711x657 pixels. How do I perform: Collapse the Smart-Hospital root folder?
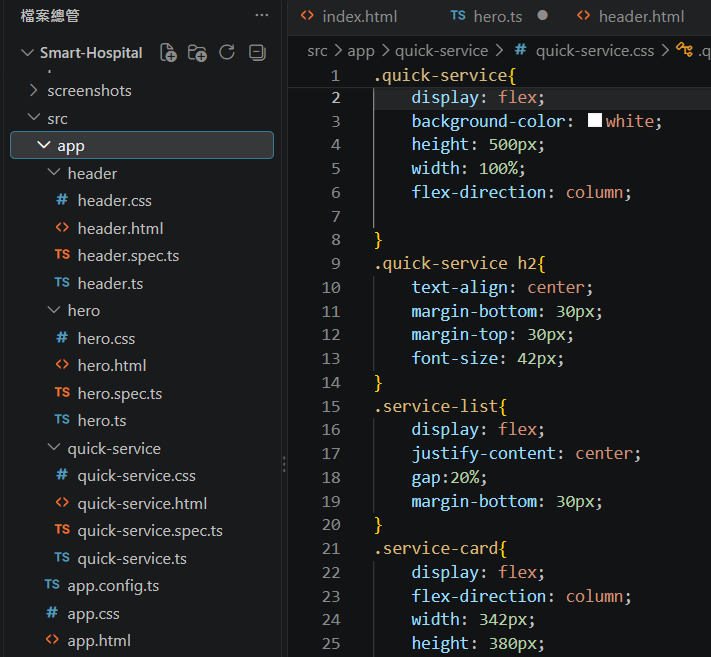(x=28, y=53)
